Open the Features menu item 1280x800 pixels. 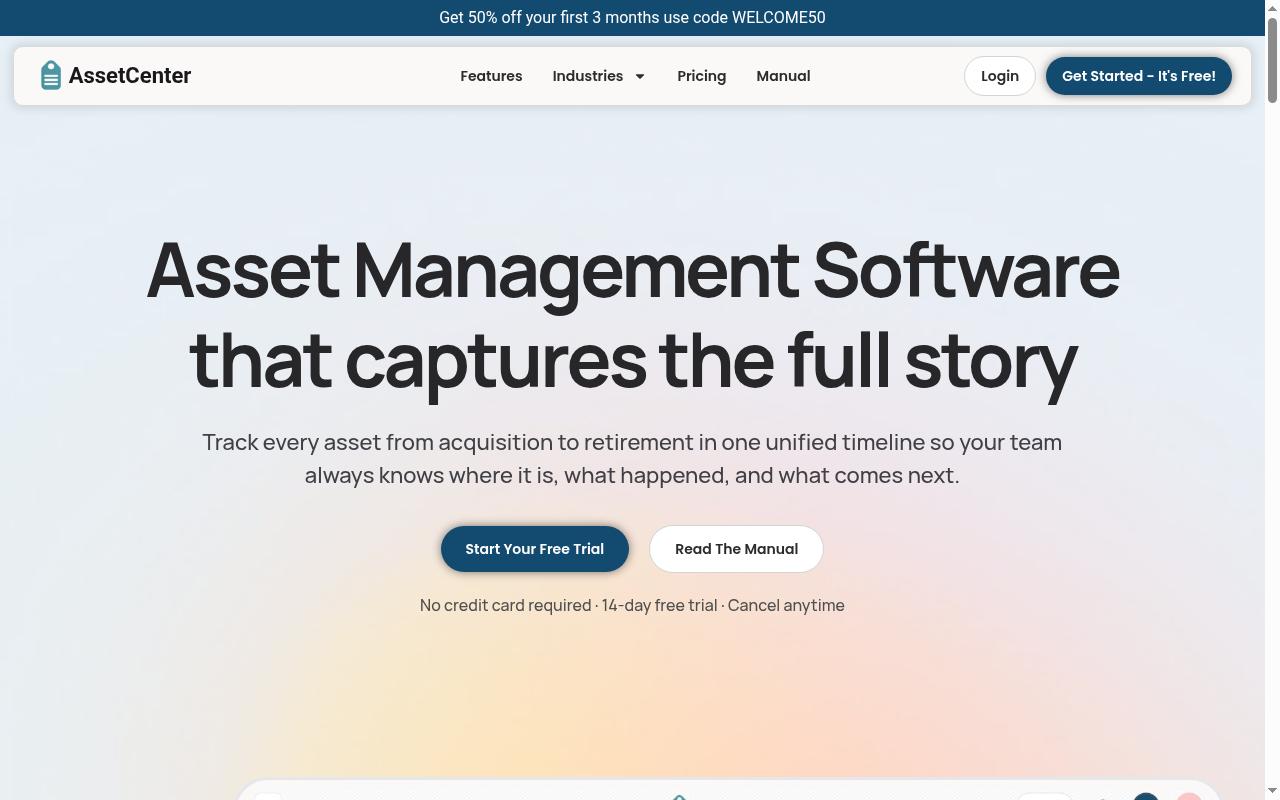[x=491, y=76]
